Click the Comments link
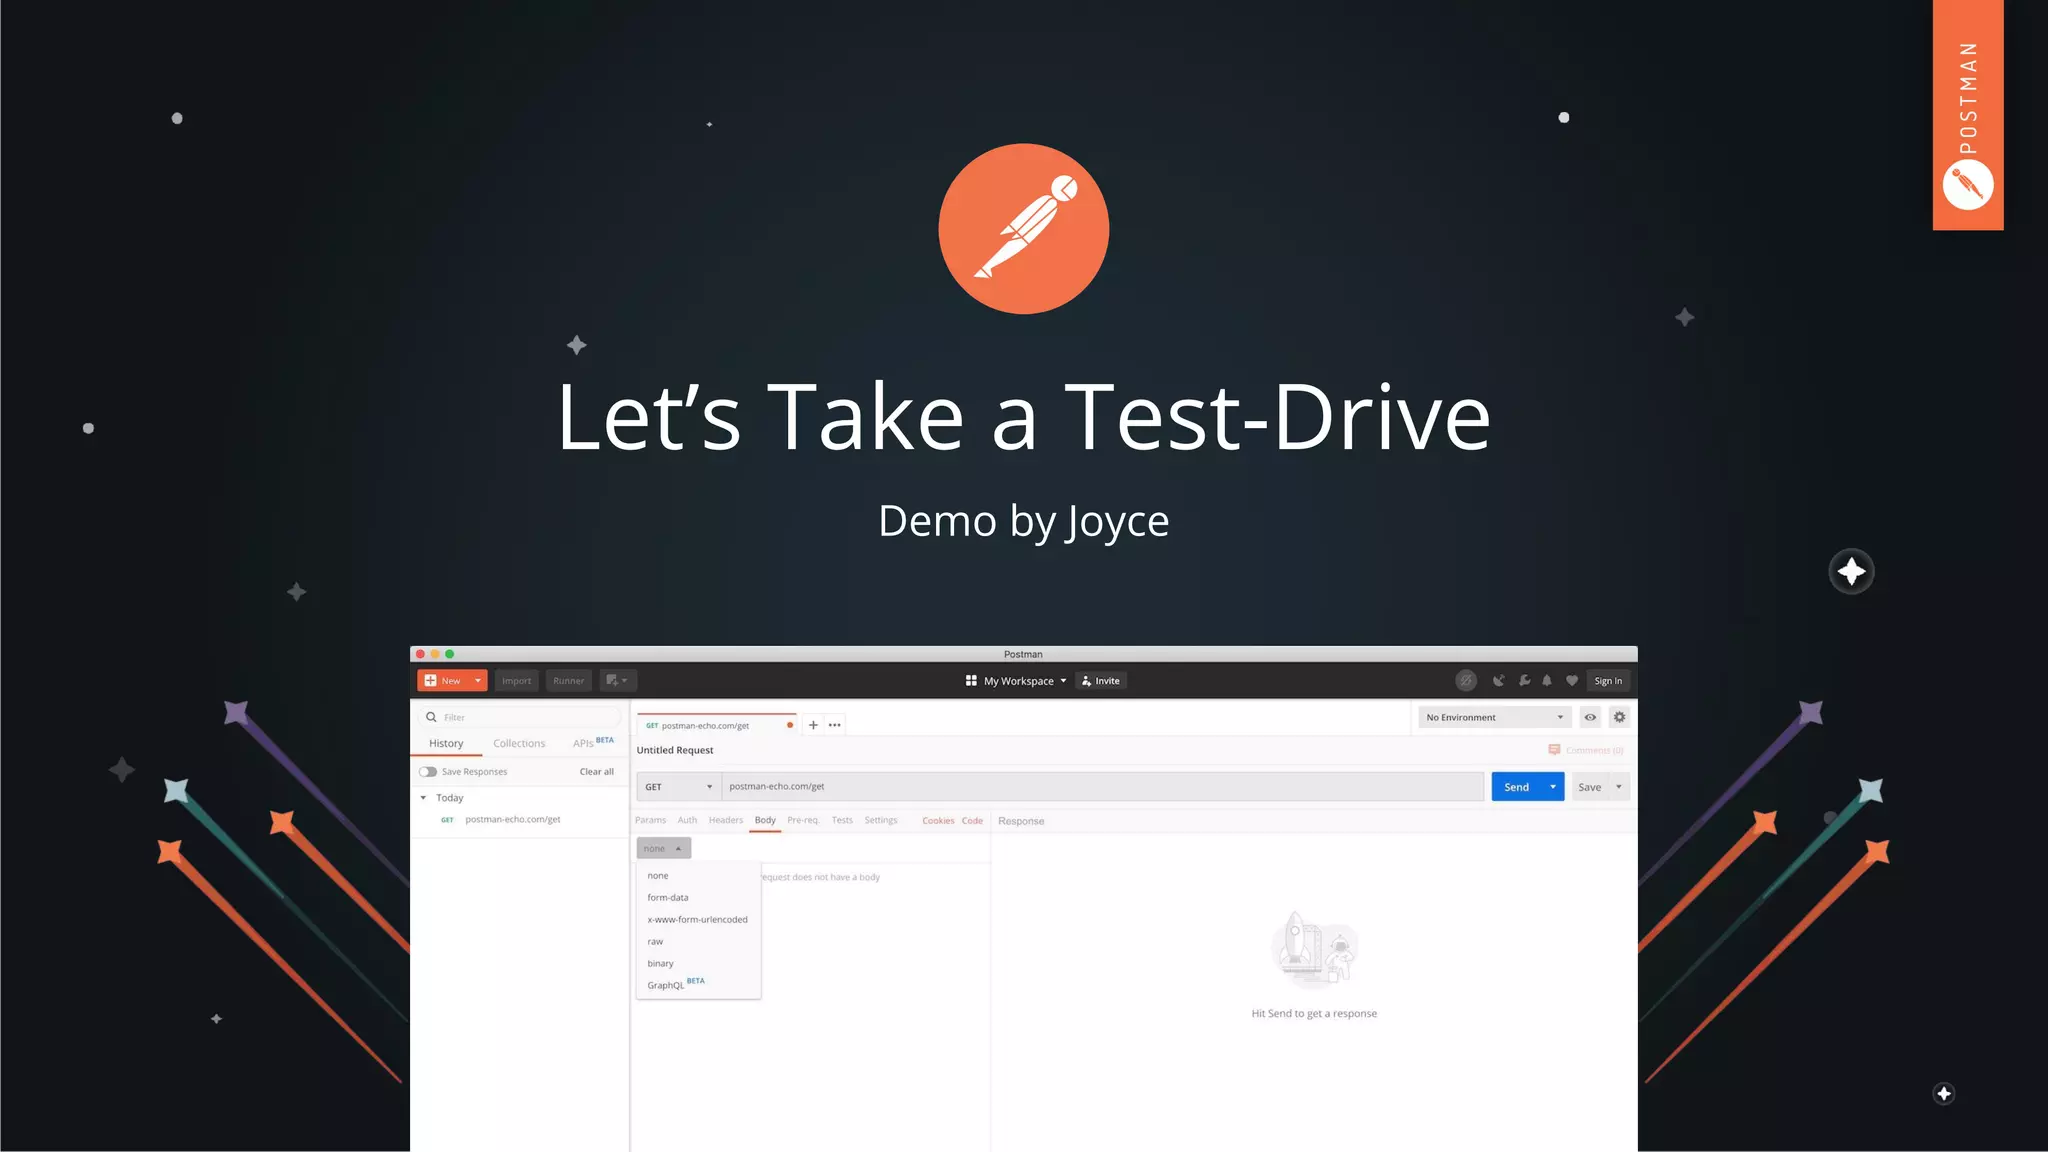This screenshot has width=2048, height=1152. click(x=1586, y=750)
